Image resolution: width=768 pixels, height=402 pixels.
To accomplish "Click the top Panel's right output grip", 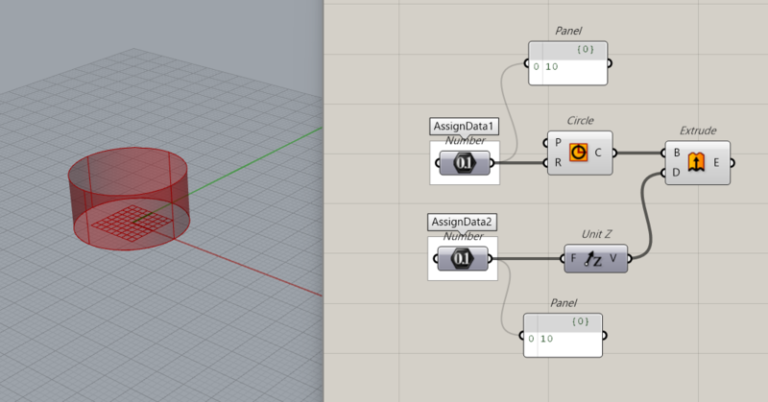I will [x=611, y=66].
